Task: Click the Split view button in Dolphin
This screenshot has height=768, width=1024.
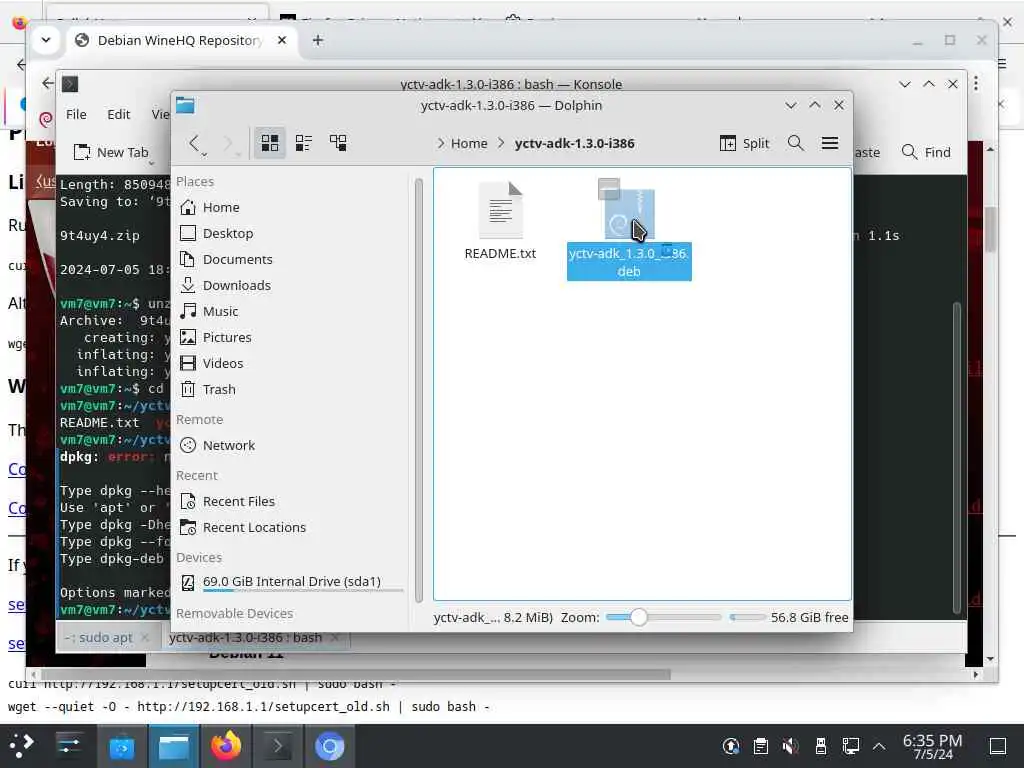Action: click(x=744, y=143)
